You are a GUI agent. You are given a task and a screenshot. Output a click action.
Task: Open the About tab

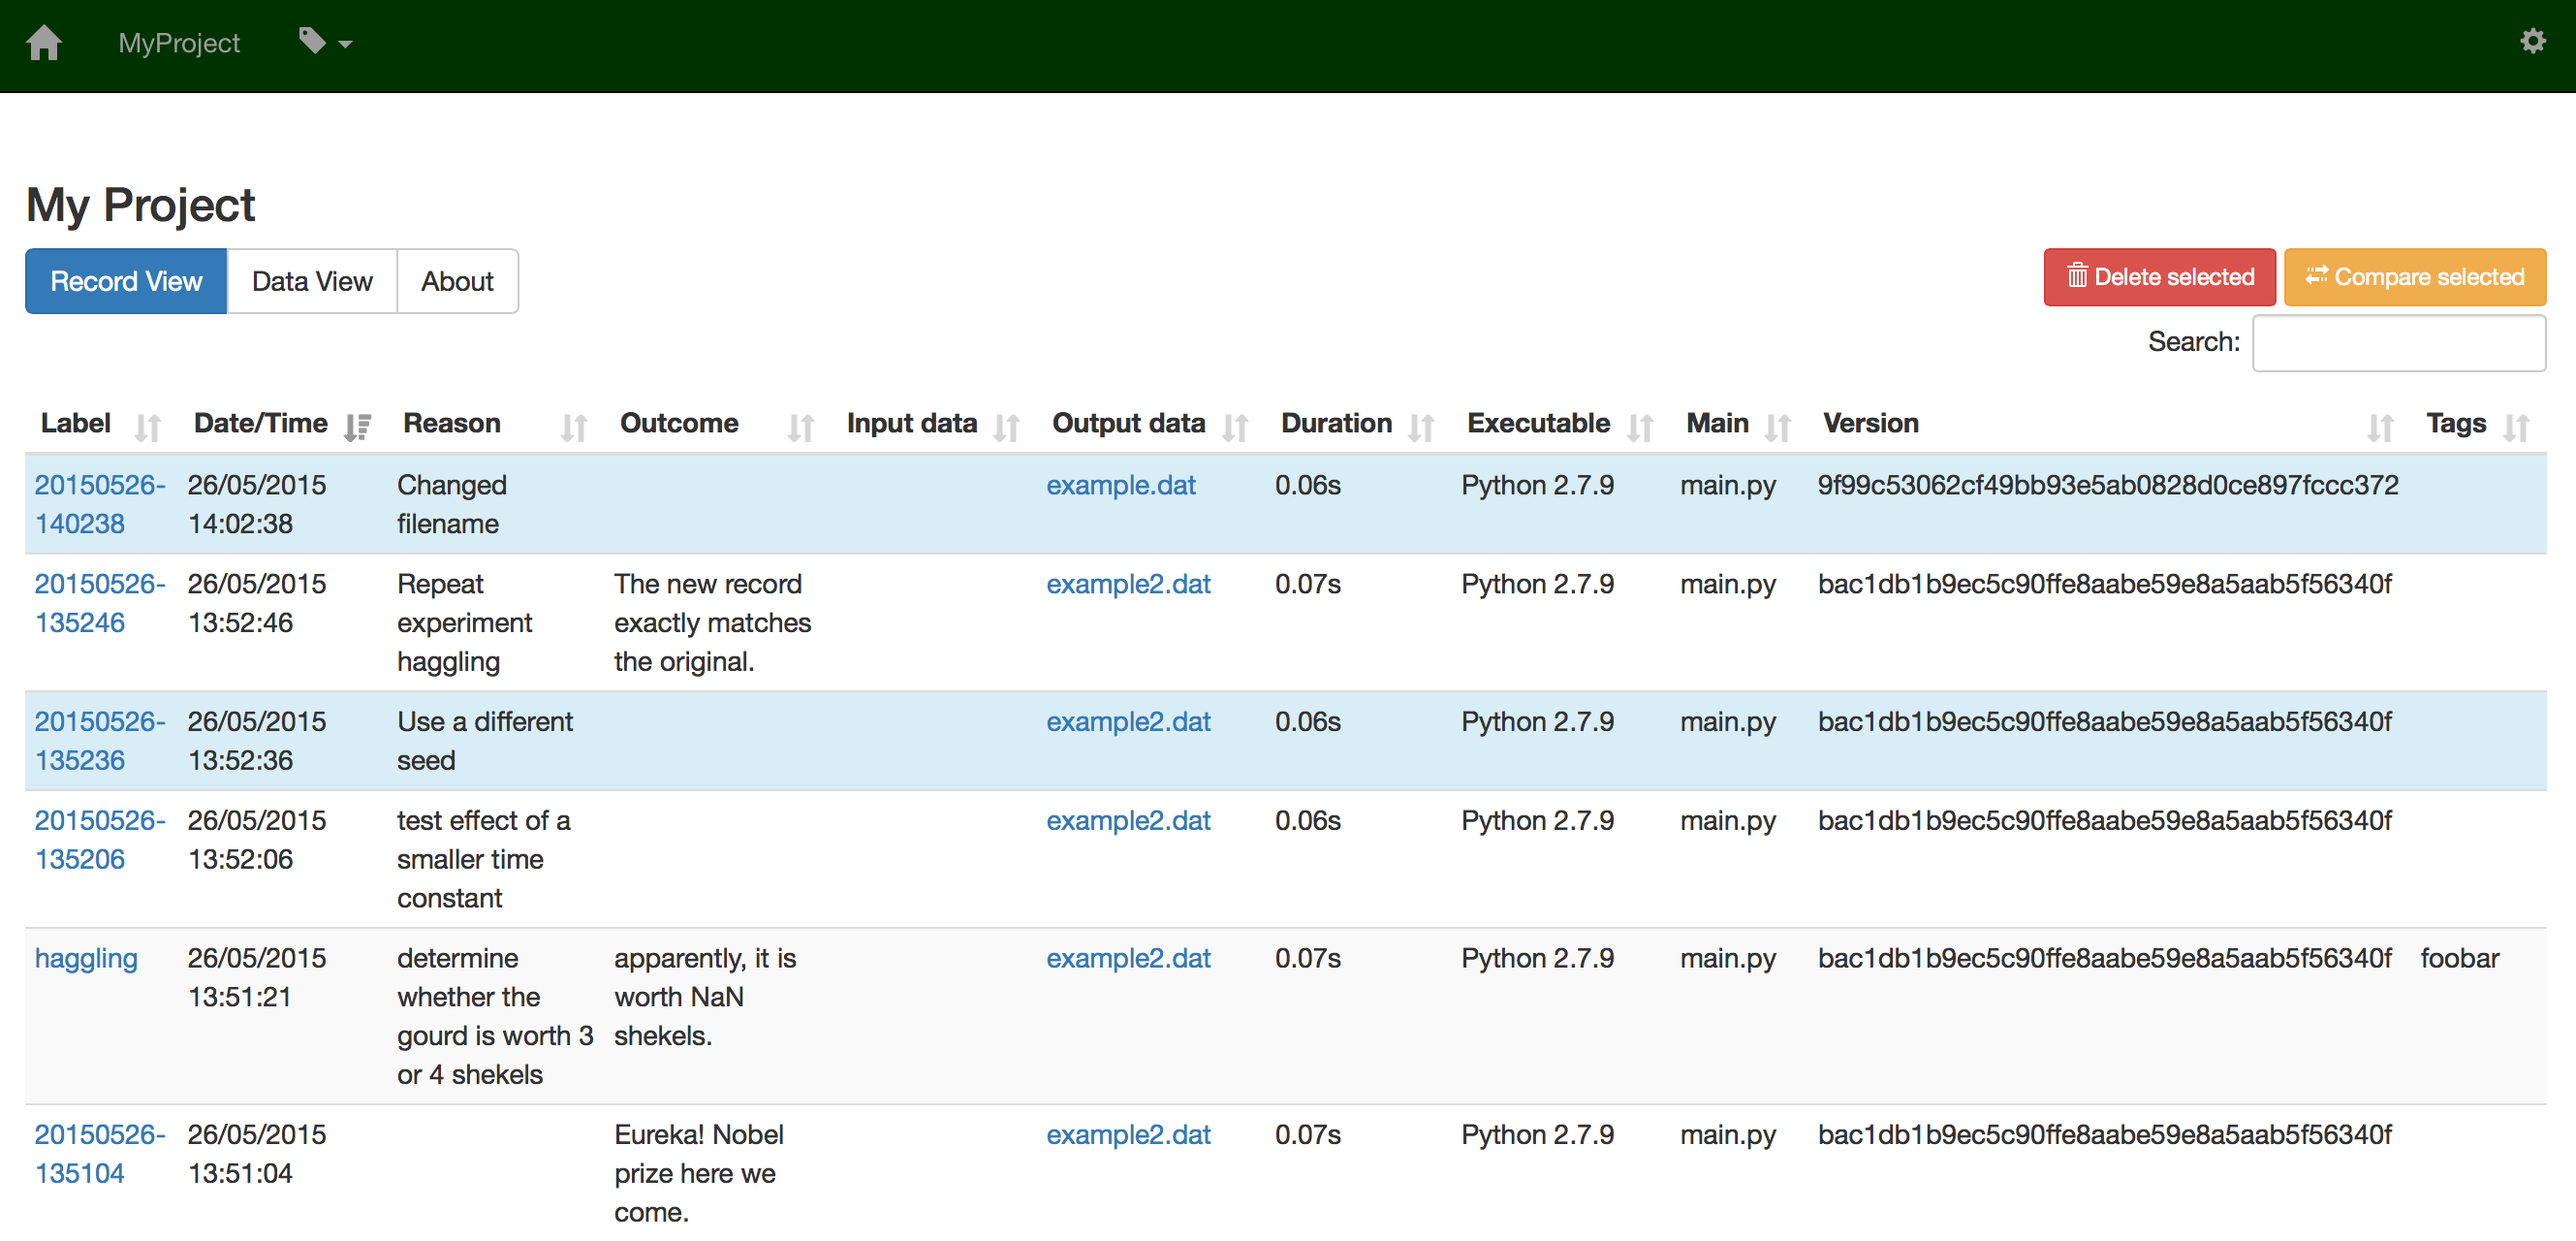click(457, 281)
